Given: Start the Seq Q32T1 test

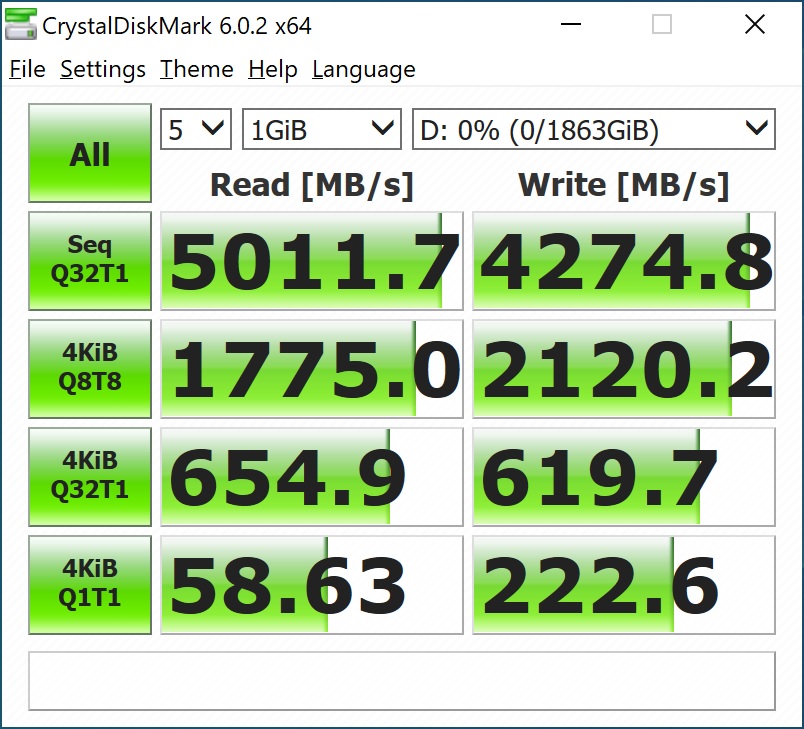Looking at the screenshot, I should click(x=90, y=261).
